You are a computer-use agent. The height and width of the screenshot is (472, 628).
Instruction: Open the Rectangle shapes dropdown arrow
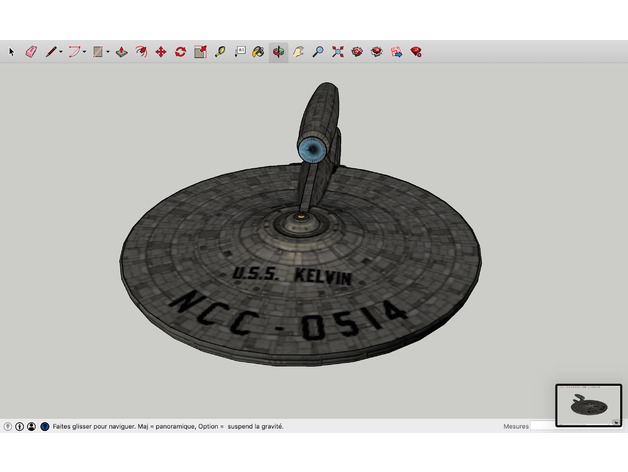108,52
